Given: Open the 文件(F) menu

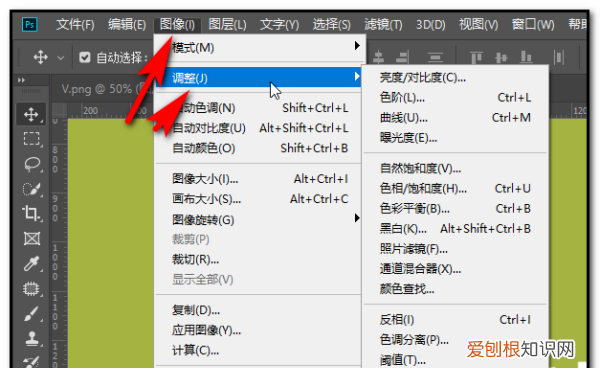Looking at the screenshot, I should [x=75, y=25].
